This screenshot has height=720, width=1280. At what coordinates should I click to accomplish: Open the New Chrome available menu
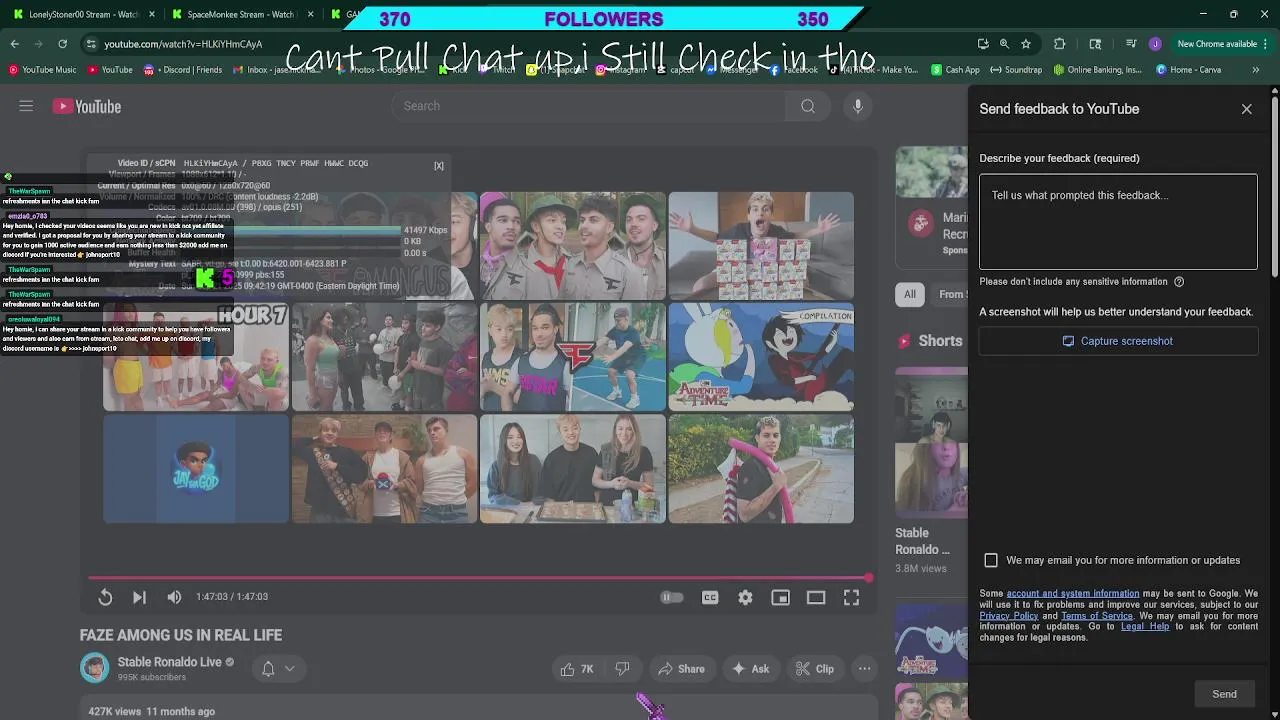1222,44
